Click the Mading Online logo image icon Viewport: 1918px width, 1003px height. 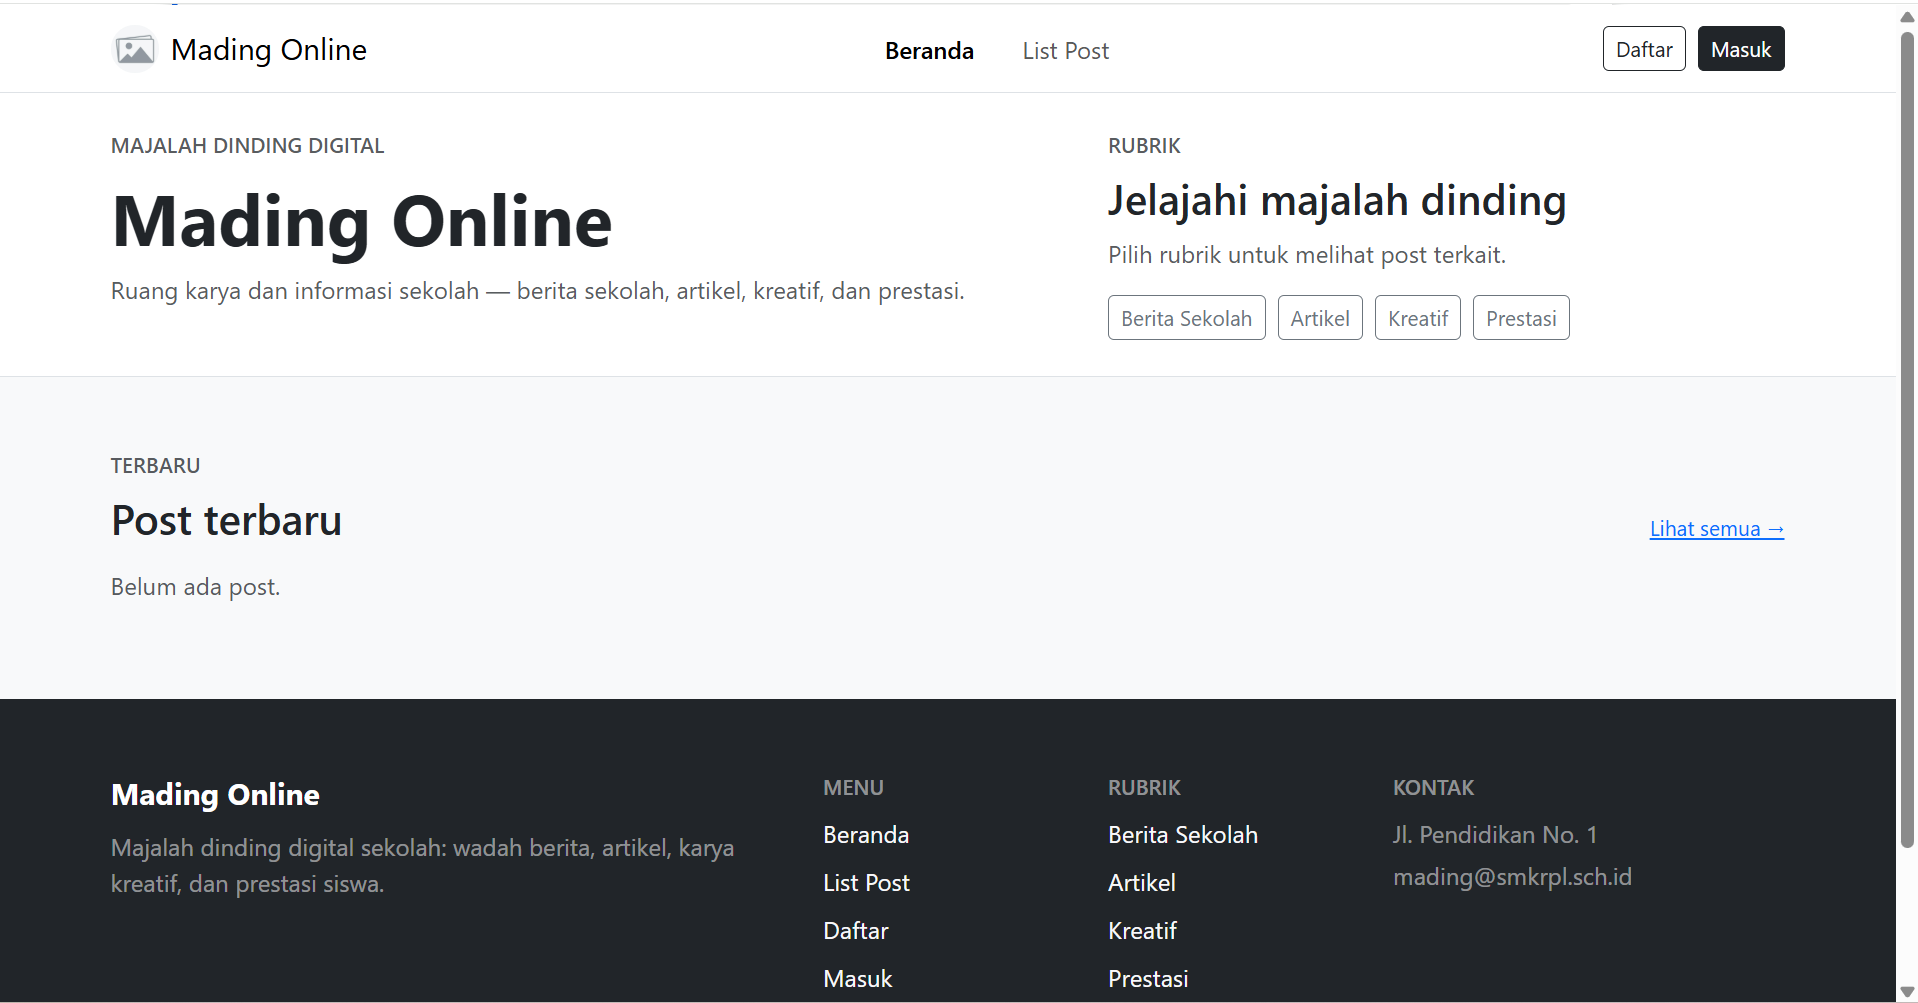pos(135,49)
